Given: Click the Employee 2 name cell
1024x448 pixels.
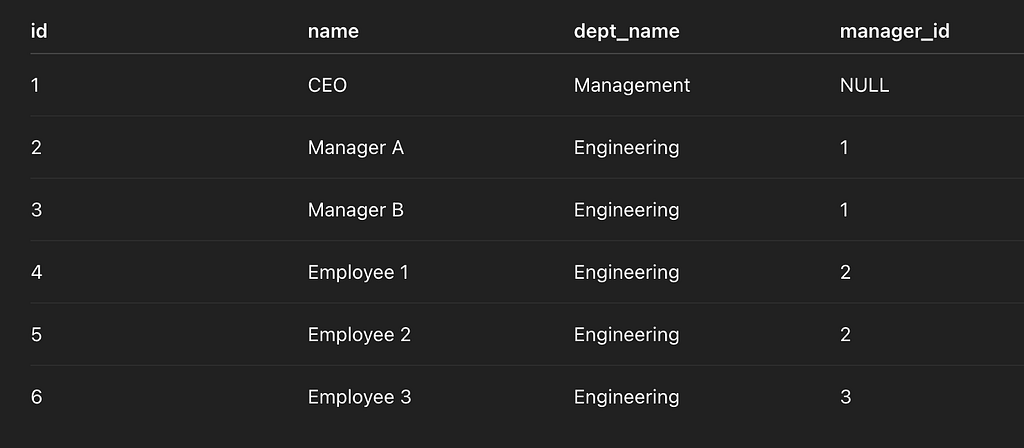Looking at the screenshot, I should pos(359,334).
